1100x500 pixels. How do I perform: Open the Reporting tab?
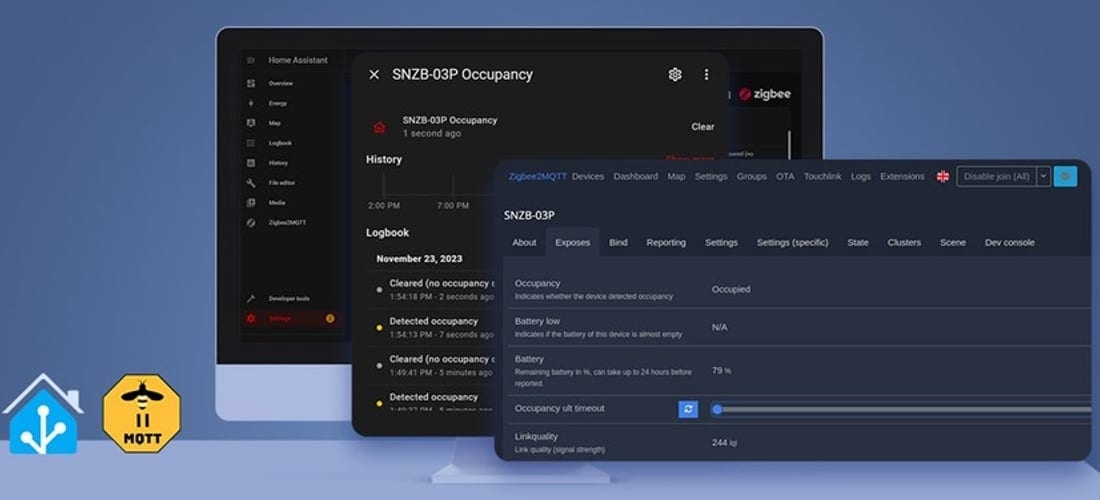point(666,242)
